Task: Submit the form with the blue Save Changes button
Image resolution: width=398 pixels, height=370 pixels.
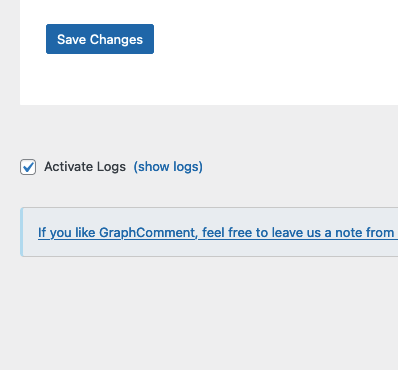Action: coord(100,39)
